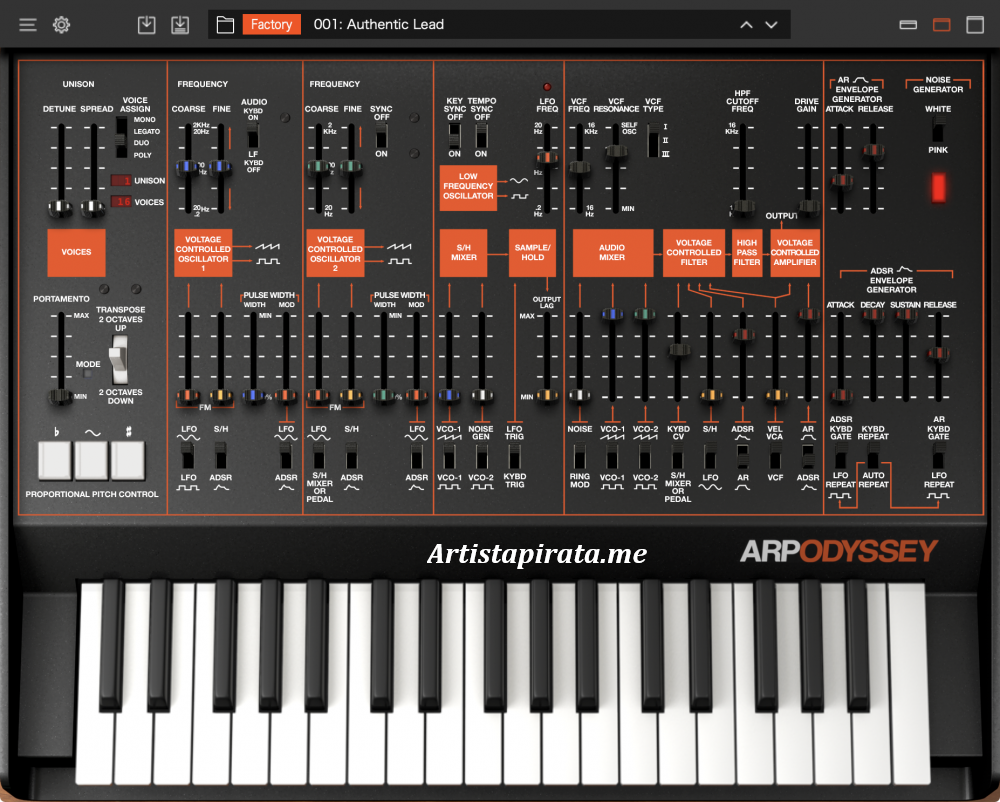The image size is (1000, 802).
Task: Click the save preset icon
Action: 181,24
